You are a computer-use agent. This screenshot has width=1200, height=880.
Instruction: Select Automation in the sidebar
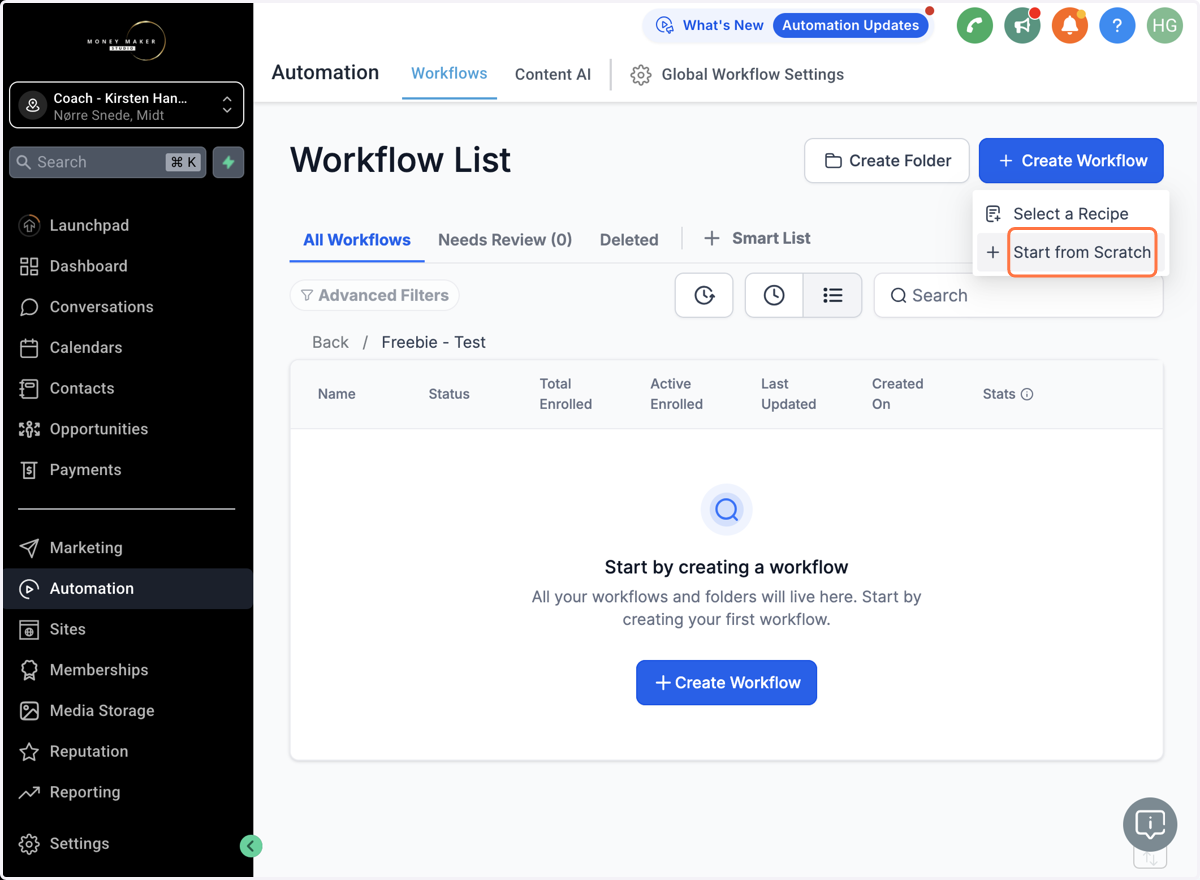tap(126, 588)
